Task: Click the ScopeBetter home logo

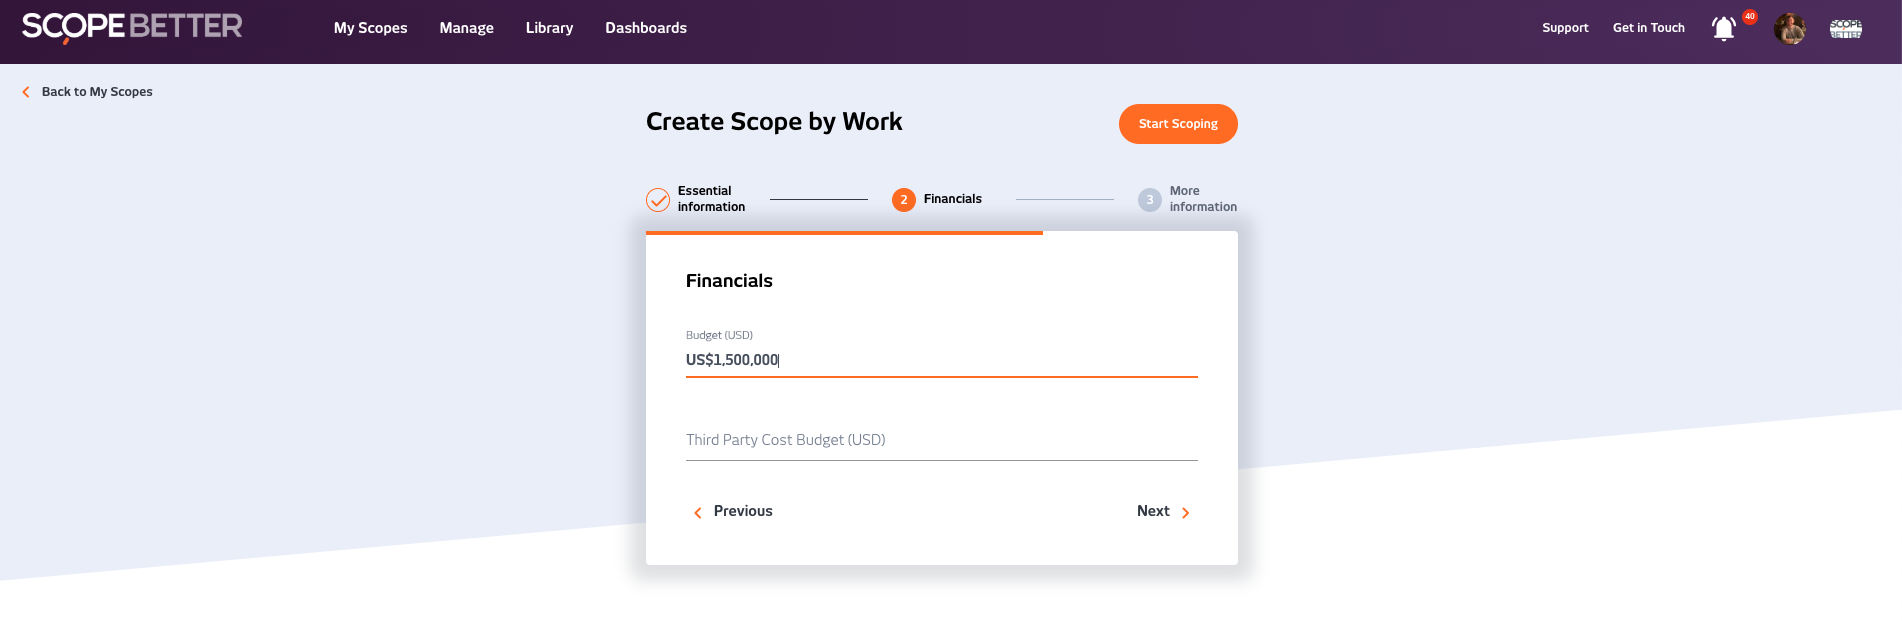Action: (132, 27)
